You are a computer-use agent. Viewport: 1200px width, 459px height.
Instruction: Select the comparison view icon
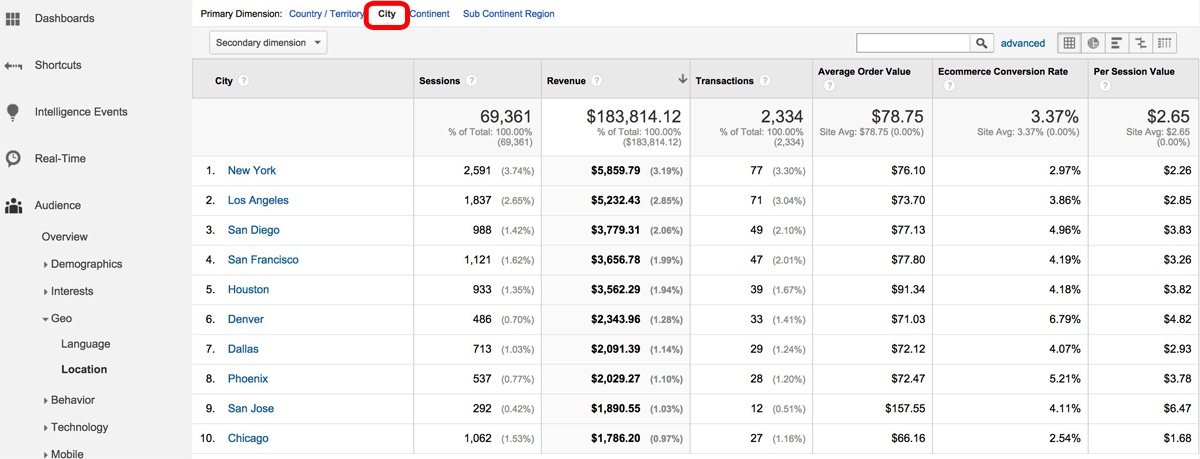pyautogui.click(x=1140, y=43)
